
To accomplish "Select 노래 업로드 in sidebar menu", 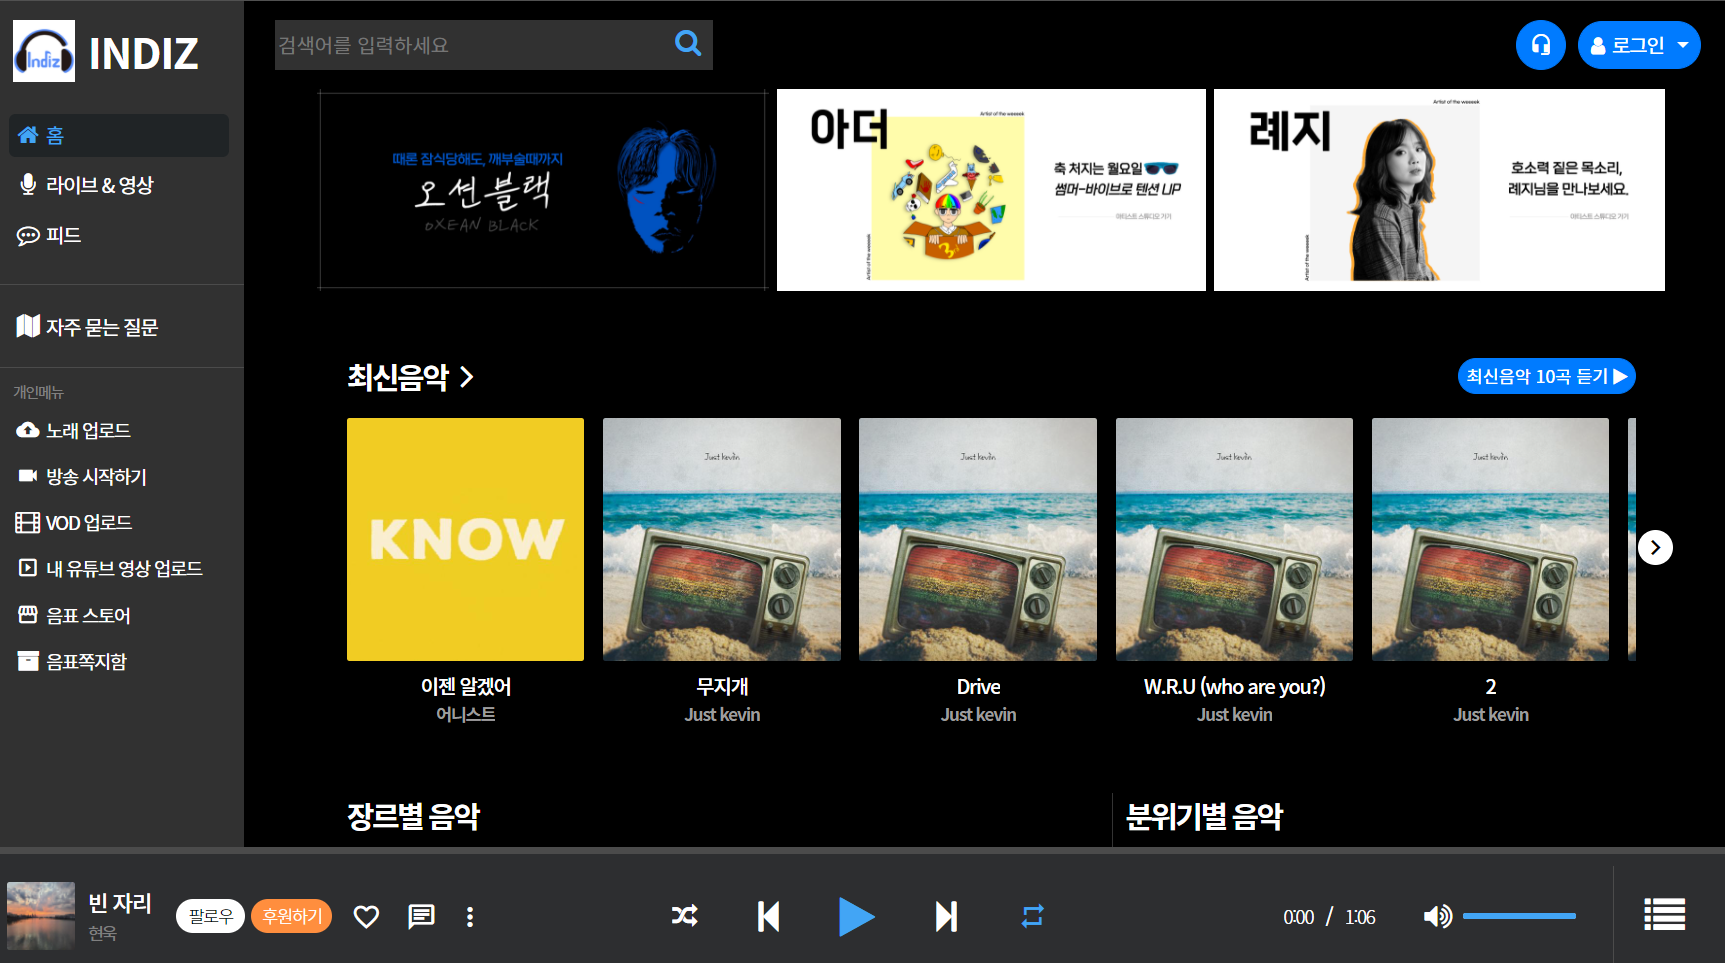I will (x=88, y=431).
